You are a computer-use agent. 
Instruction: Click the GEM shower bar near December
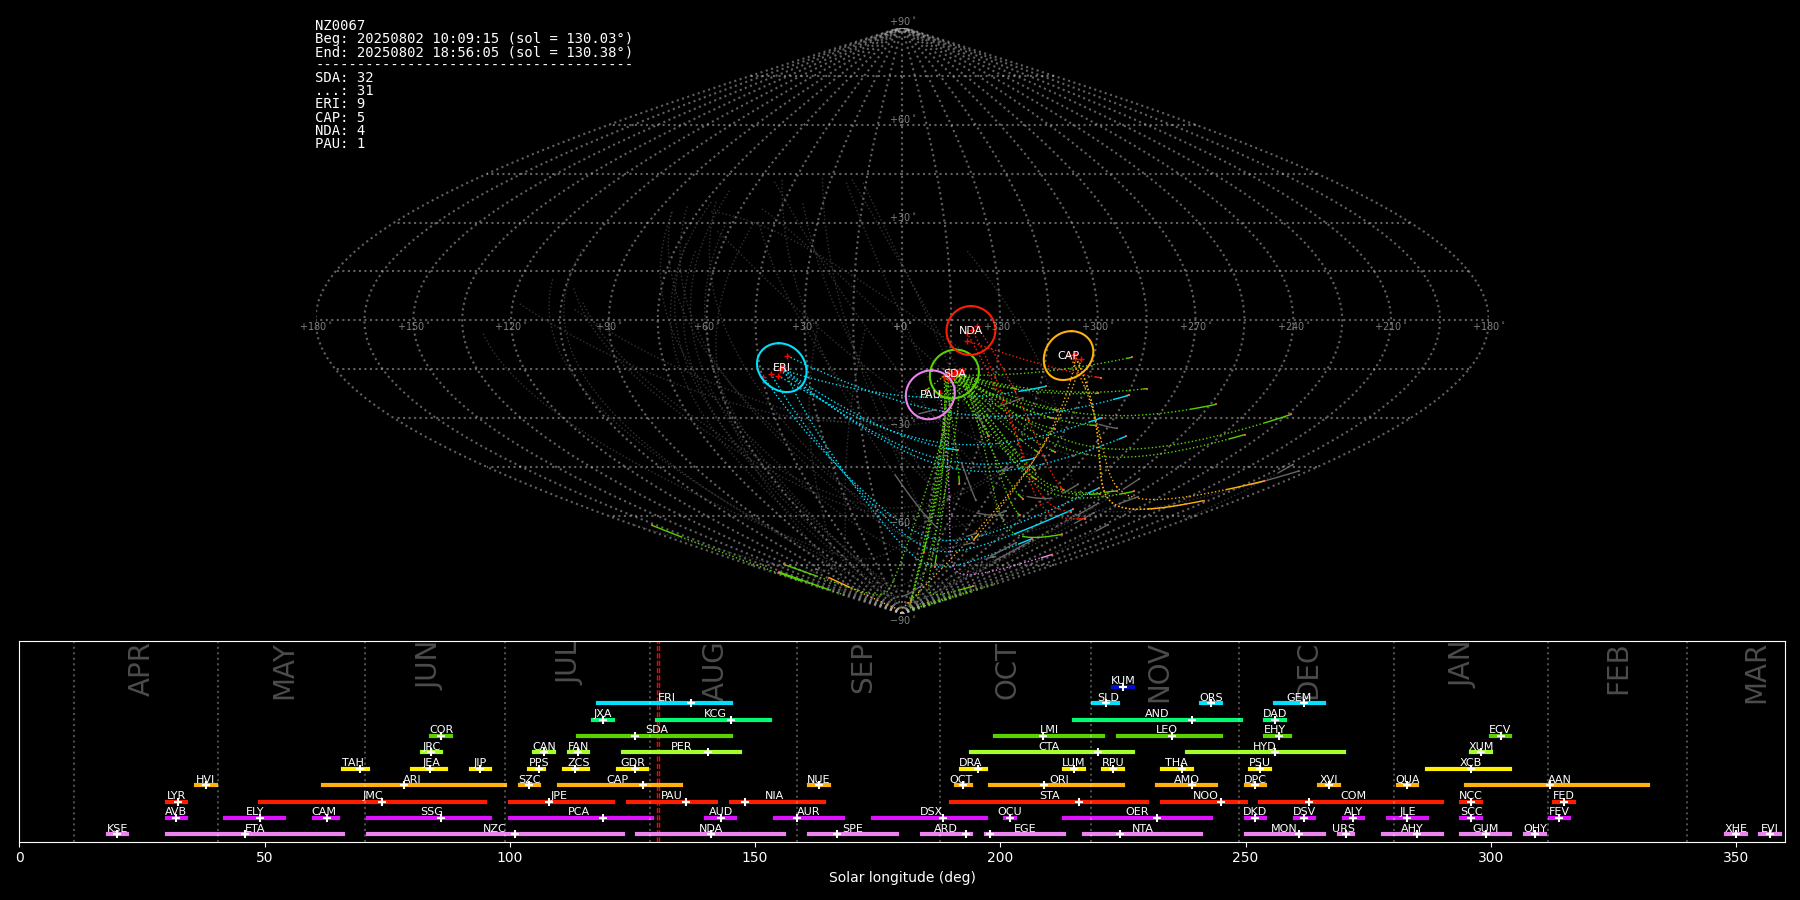[x=1299, y=703]
